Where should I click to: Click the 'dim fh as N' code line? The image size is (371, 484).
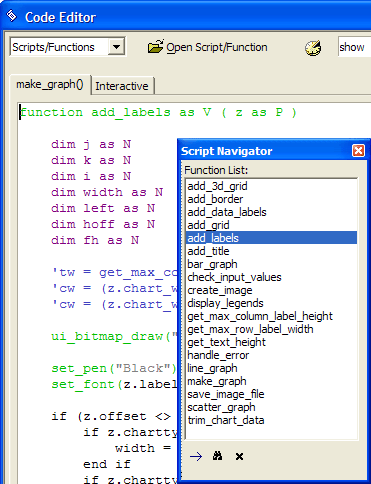click(95, 240)
